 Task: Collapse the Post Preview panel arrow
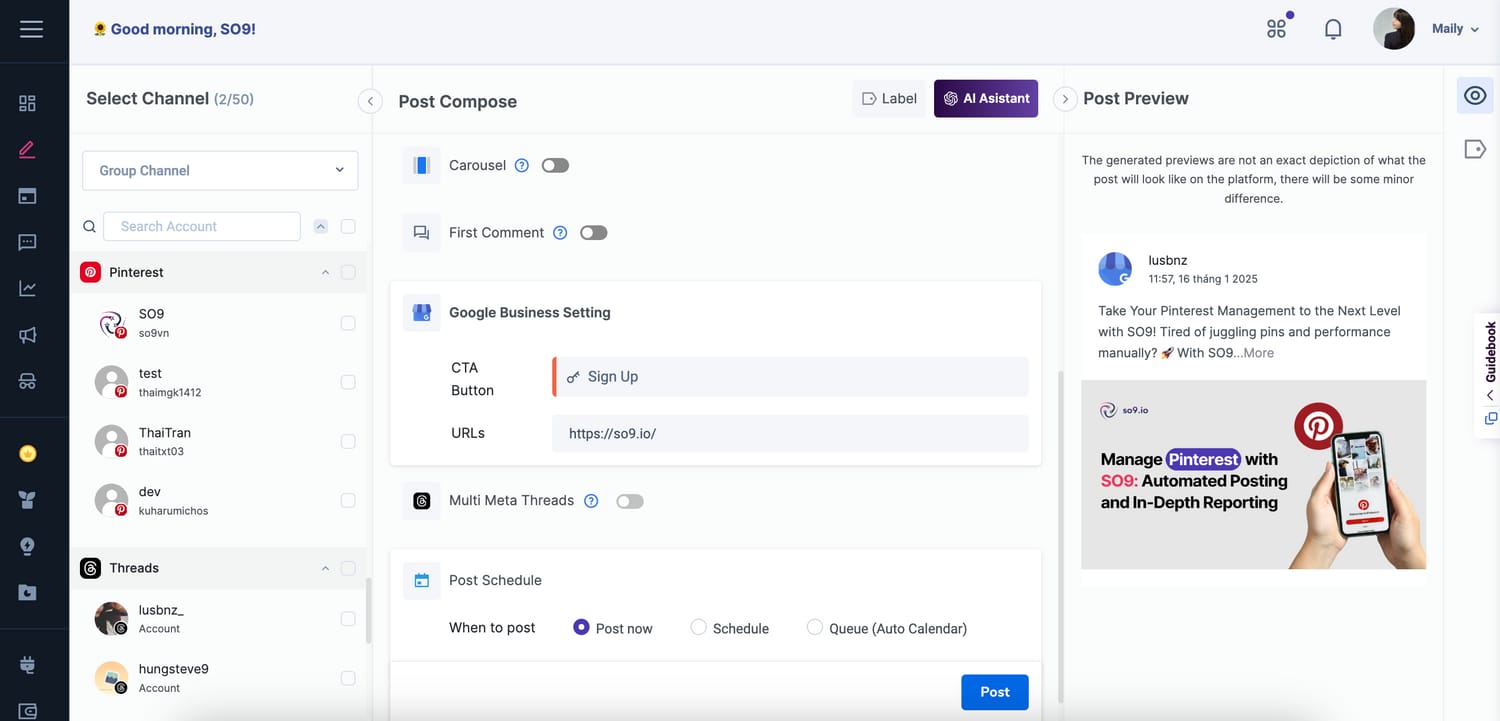[x=1065, y=99]
